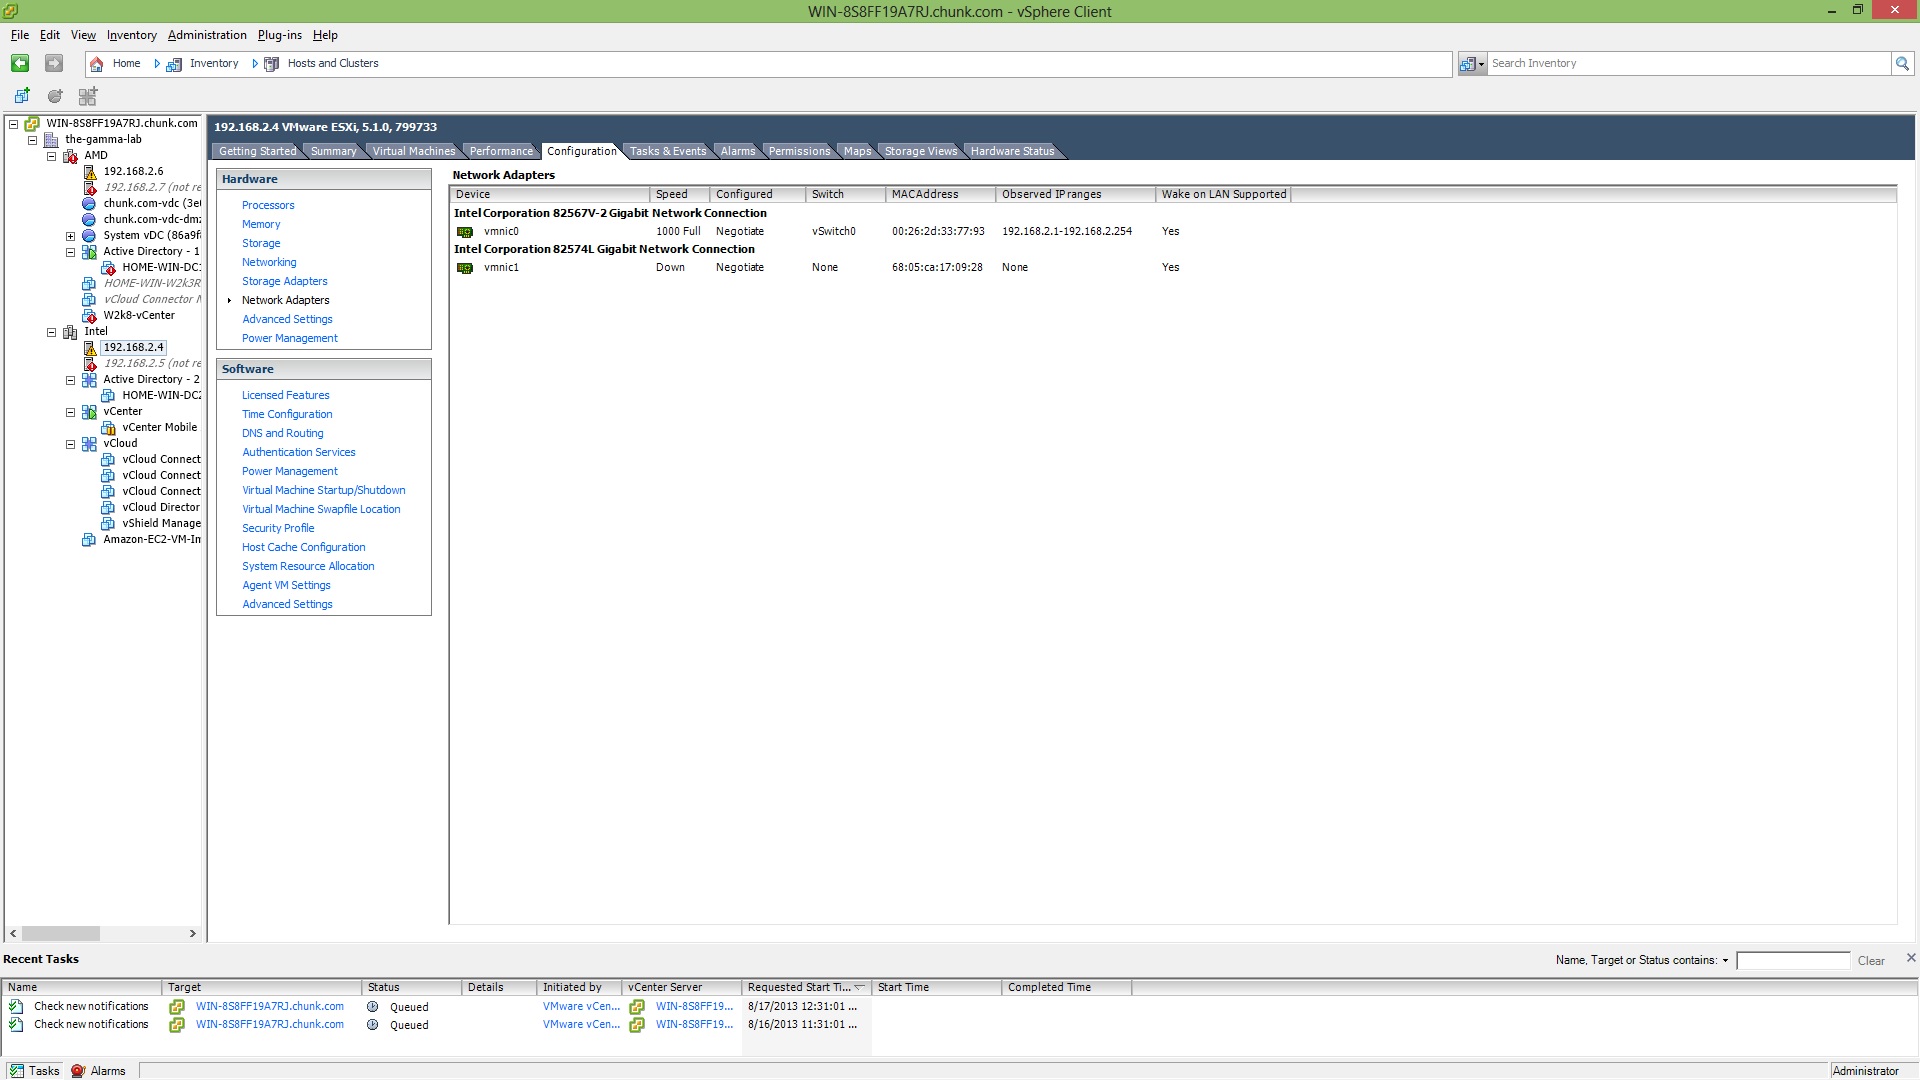
Task: Click the Tasks icon in status bar
Action: point(17,1070)
